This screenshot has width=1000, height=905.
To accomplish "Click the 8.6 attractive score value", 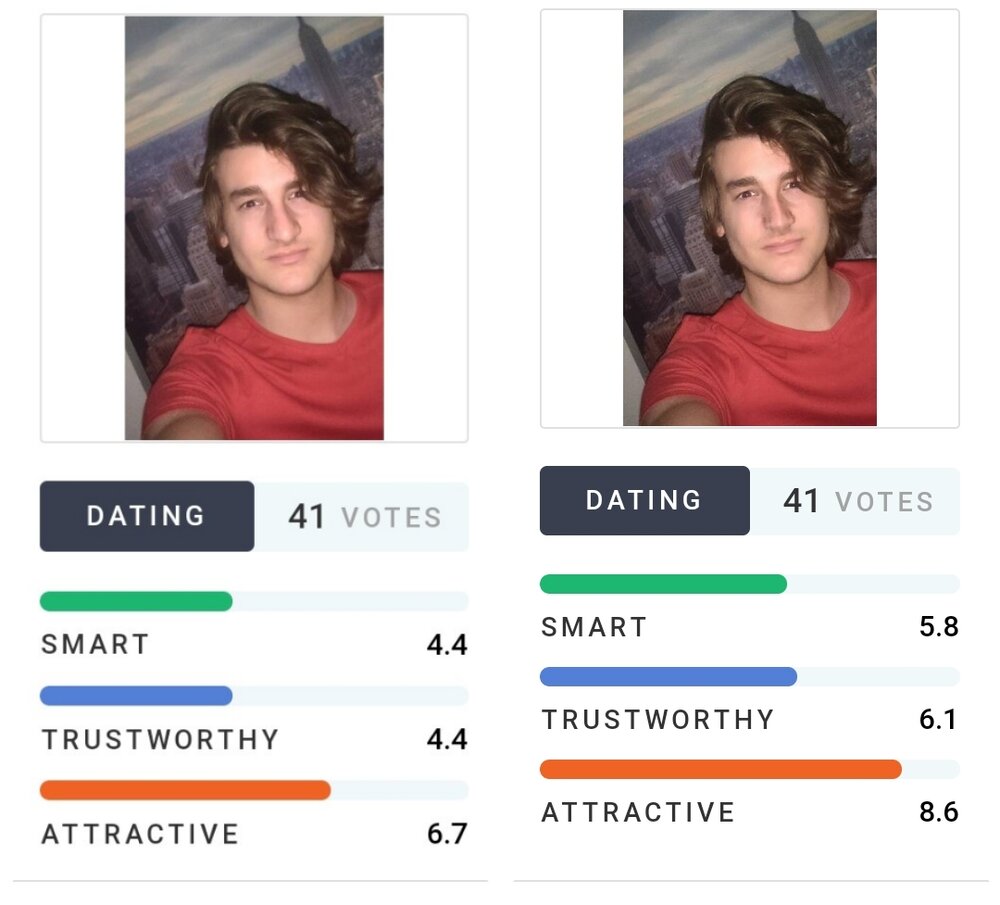I will [x=939, y=813].
